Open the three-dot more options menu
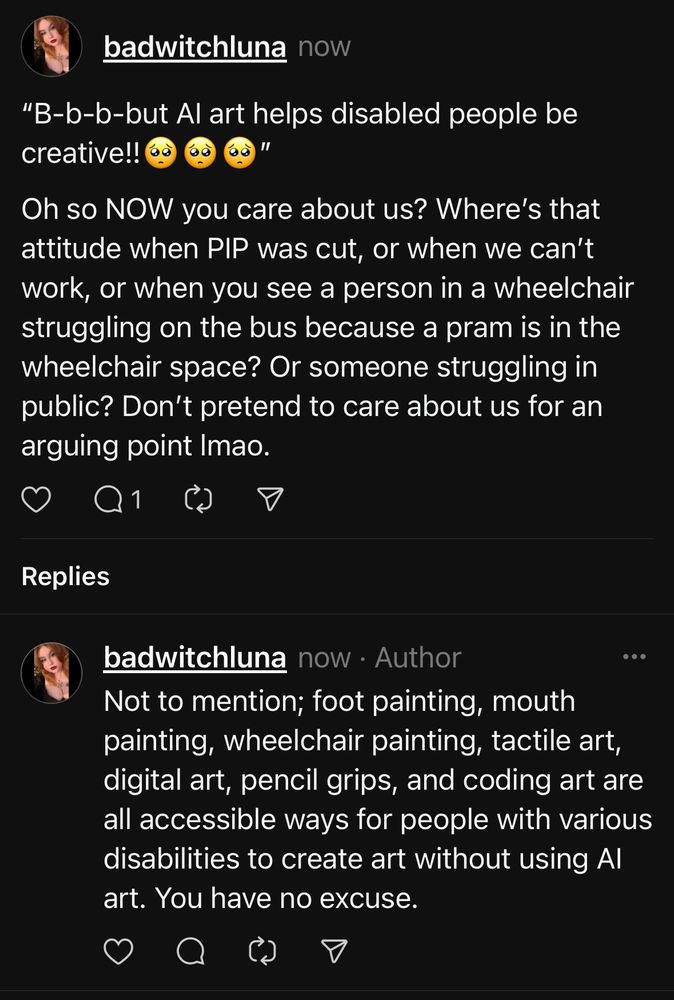The width and height of the screenshot is (674, 1000). tap(634, 657)
